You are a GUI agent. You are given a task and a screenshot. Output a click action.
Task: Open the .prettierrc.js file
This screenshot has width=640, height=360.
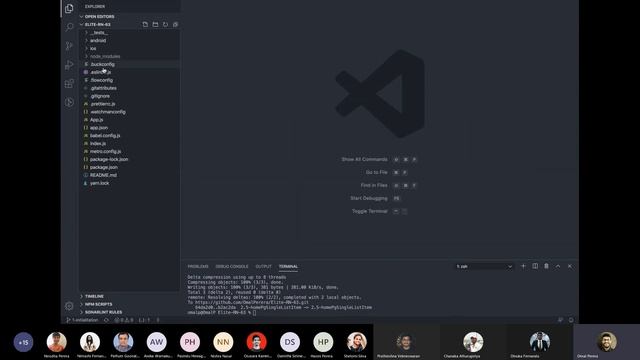pos(102,104)
